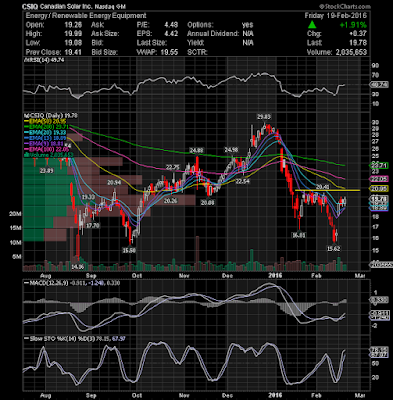Click the 15.62 February low label

tap(334, 249)
